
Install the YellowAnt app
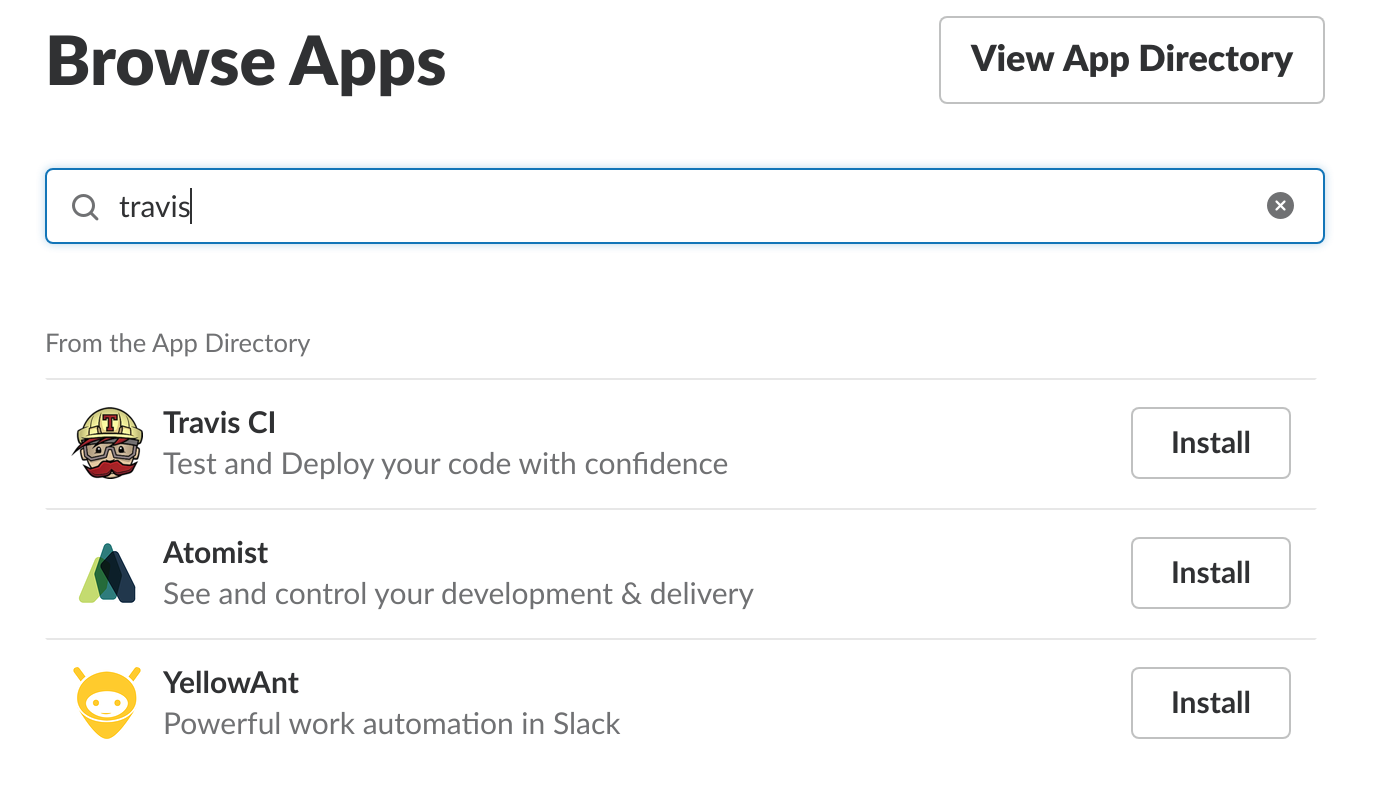click(1210, 702)
